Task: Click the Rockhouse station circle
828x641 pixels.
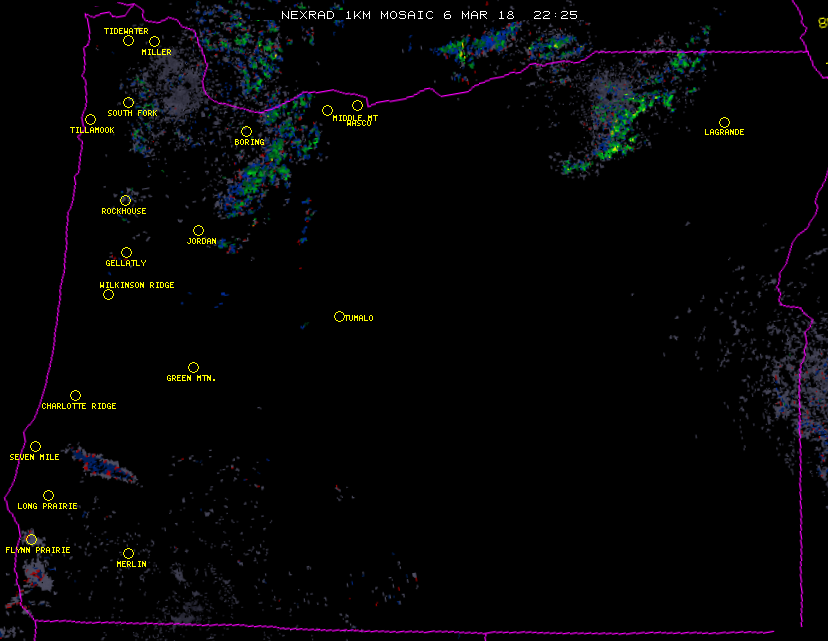Action: coord(125,200)
